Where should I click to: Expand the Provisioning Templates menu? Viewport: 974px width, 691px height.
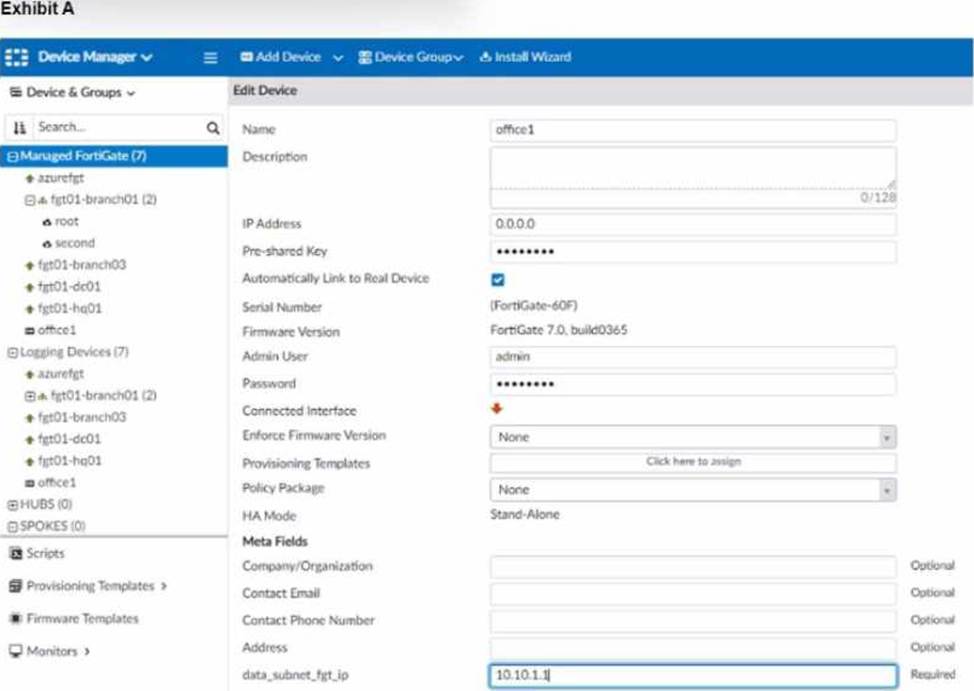tap(90, 586)
